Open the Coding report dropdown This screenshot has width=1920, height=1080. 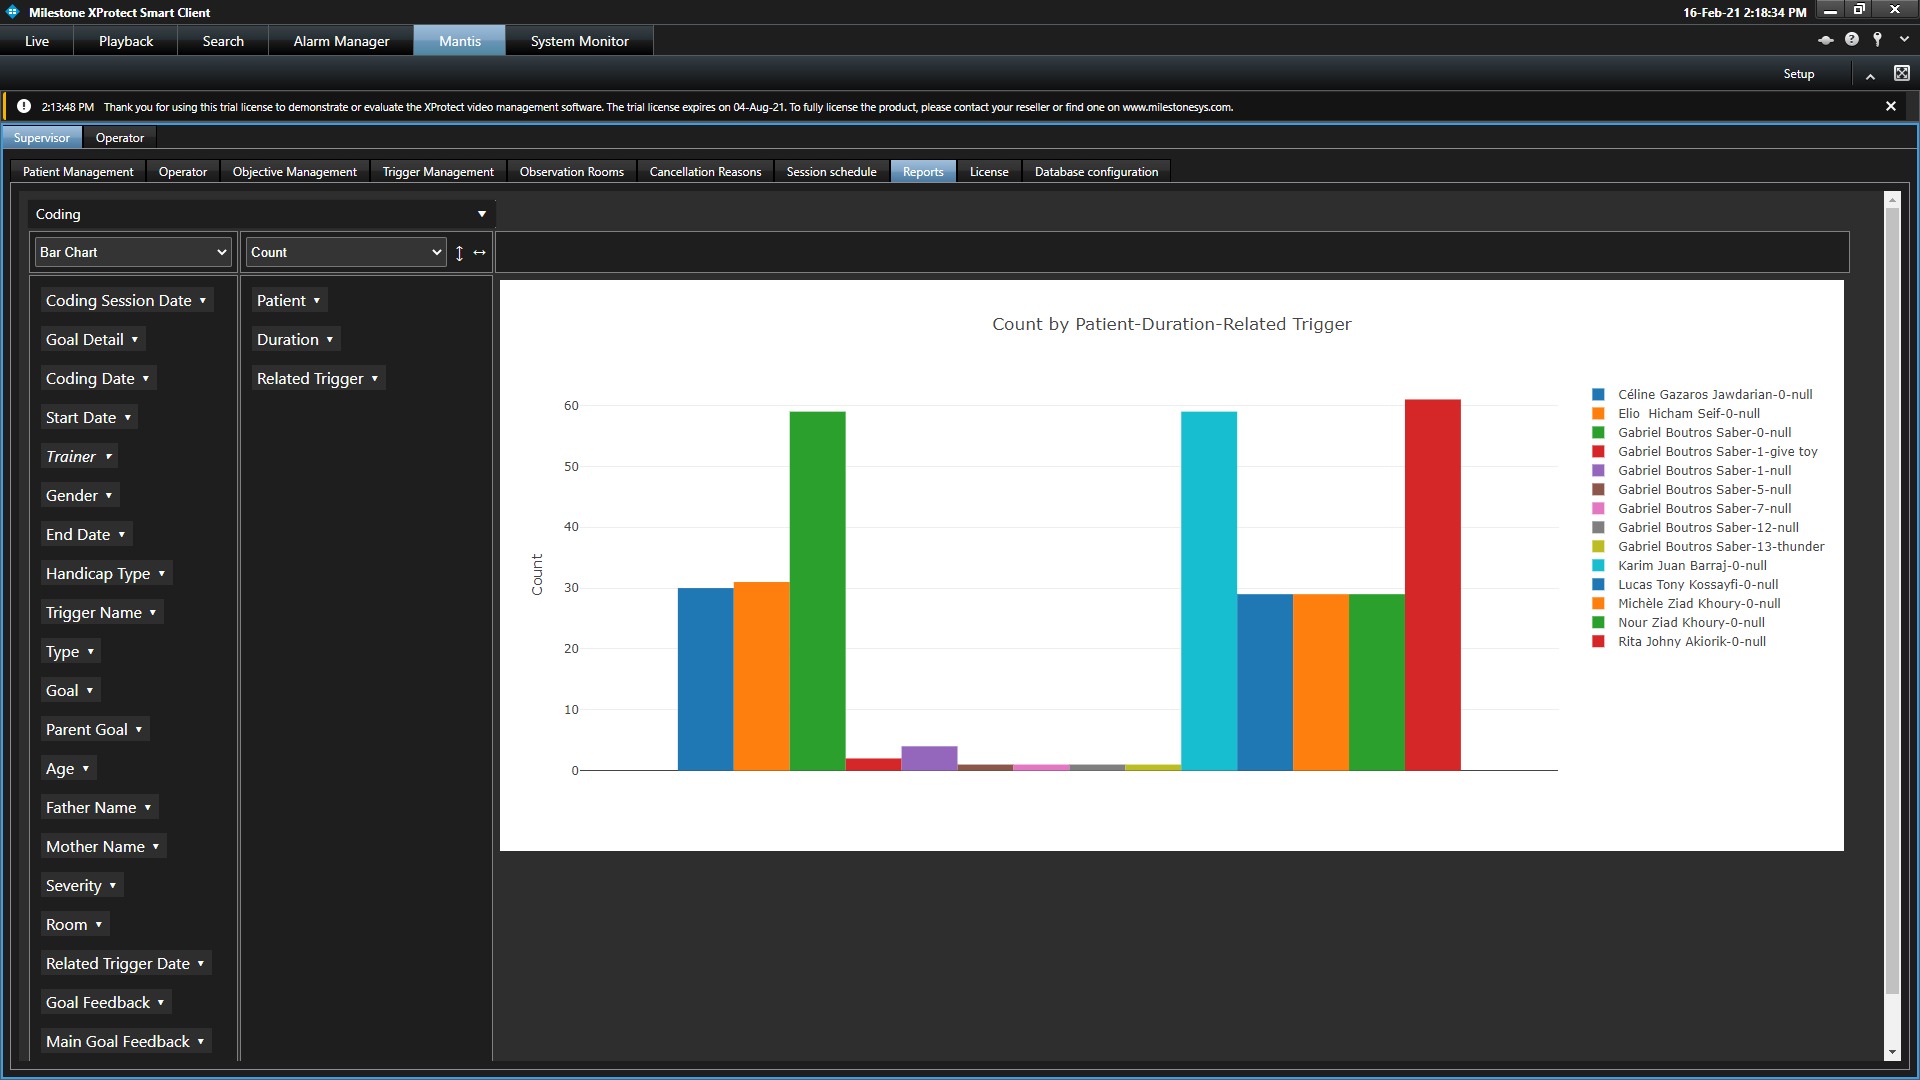[261, 214]
